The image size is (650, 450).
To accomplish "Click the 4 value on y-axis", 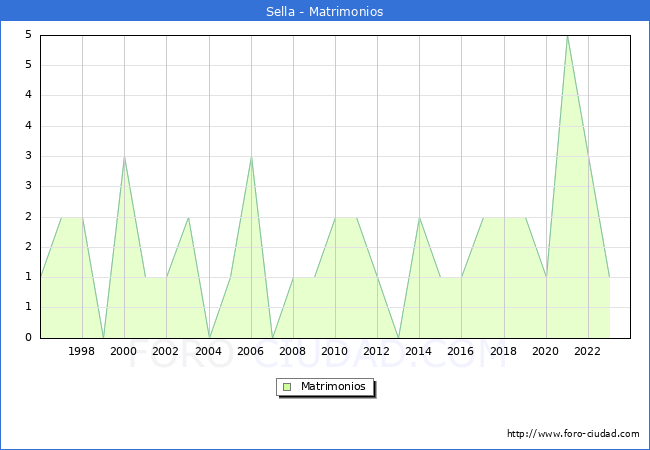I will 28,96.
